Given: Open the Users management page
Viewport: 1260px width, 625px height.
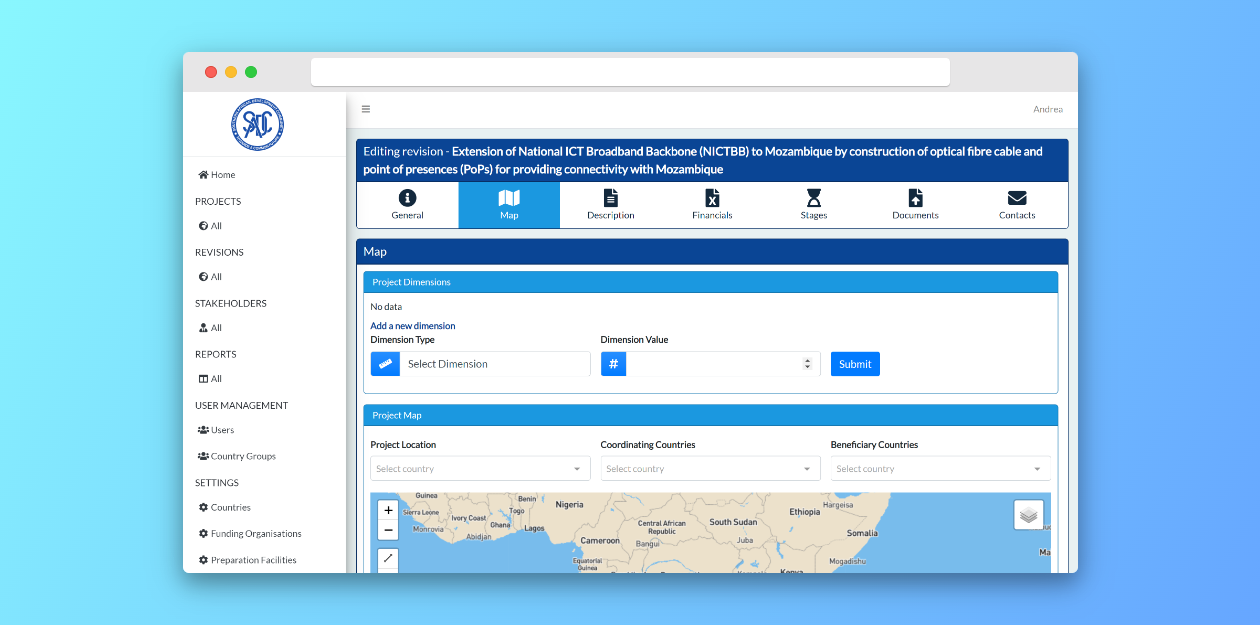Looking at the screenshot, I should pyautogui.click(x=216, y=430).
